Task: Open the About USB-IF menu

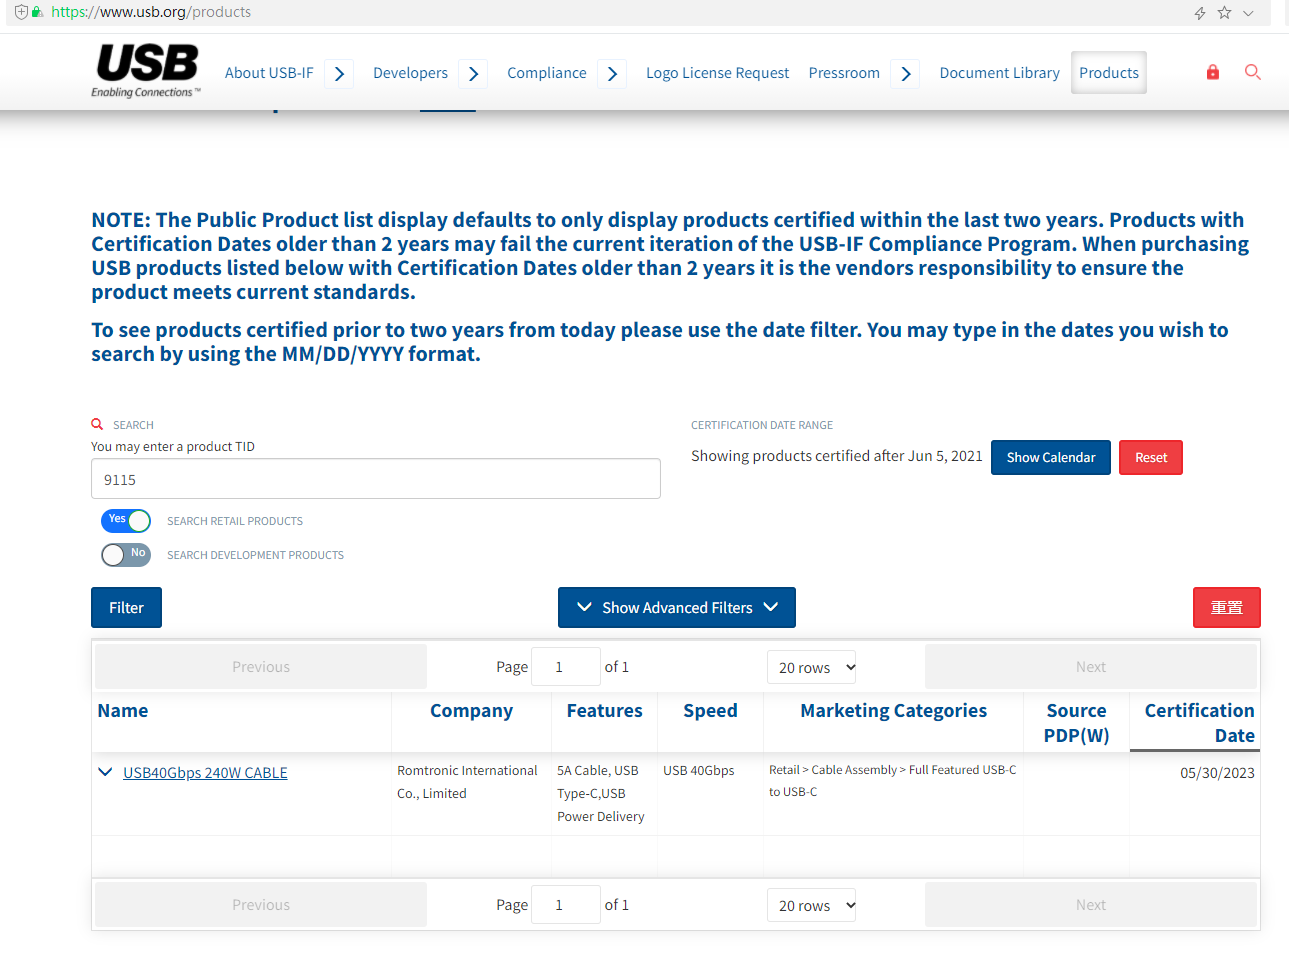Action: (x=269, y=73)
